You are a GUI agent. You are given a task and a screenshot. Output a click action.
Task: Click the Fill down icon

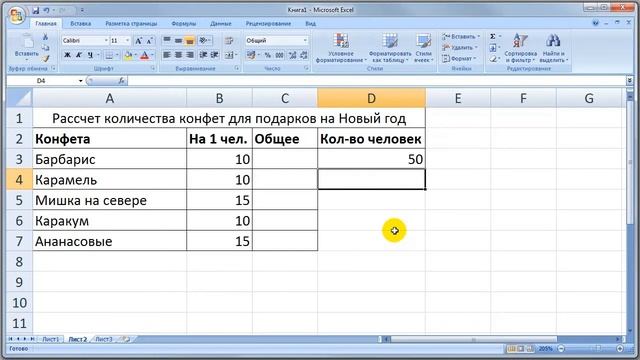click(x=493, y=48)
